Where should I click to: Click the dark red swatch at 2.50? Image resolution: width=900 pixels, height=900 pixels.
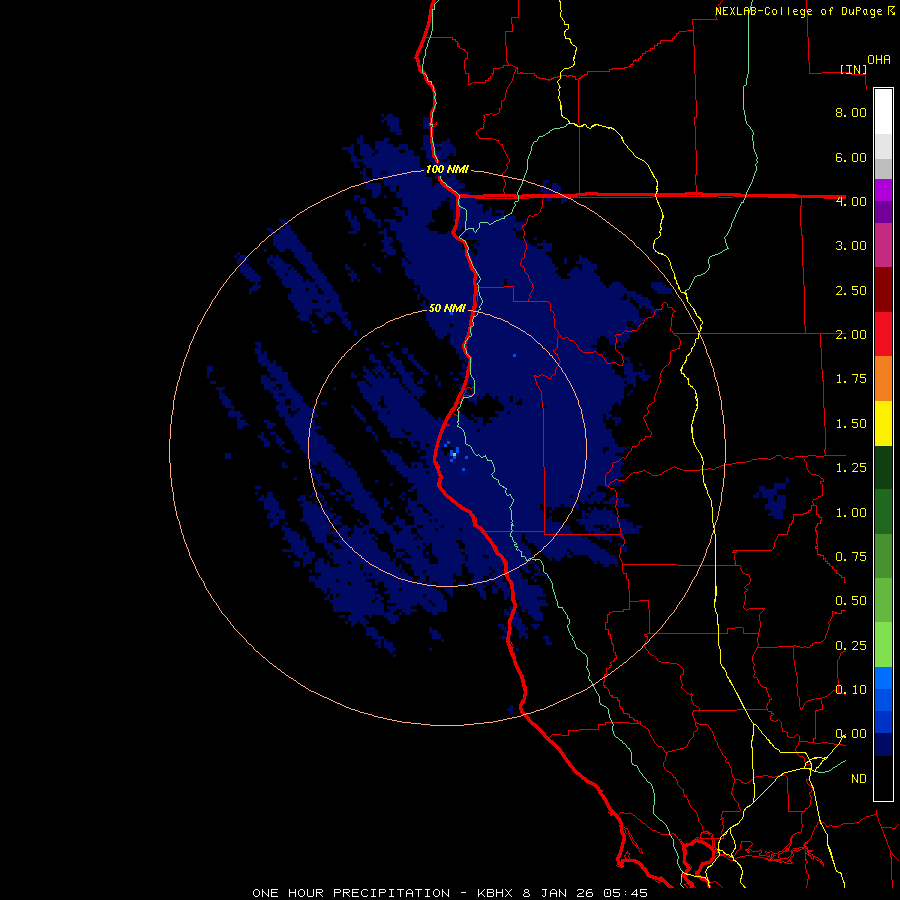click(x=883, y=290)
